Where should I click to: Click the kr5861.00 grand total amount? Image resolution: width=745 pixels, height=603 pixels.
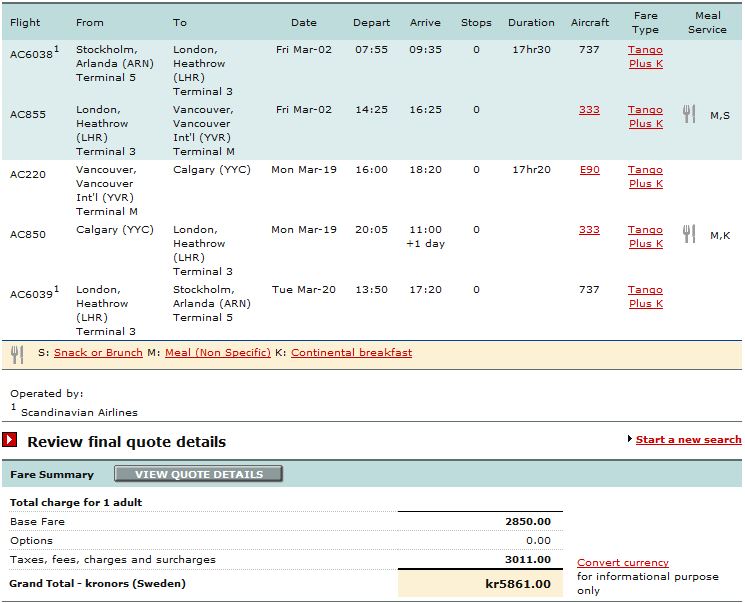[518, 584]
